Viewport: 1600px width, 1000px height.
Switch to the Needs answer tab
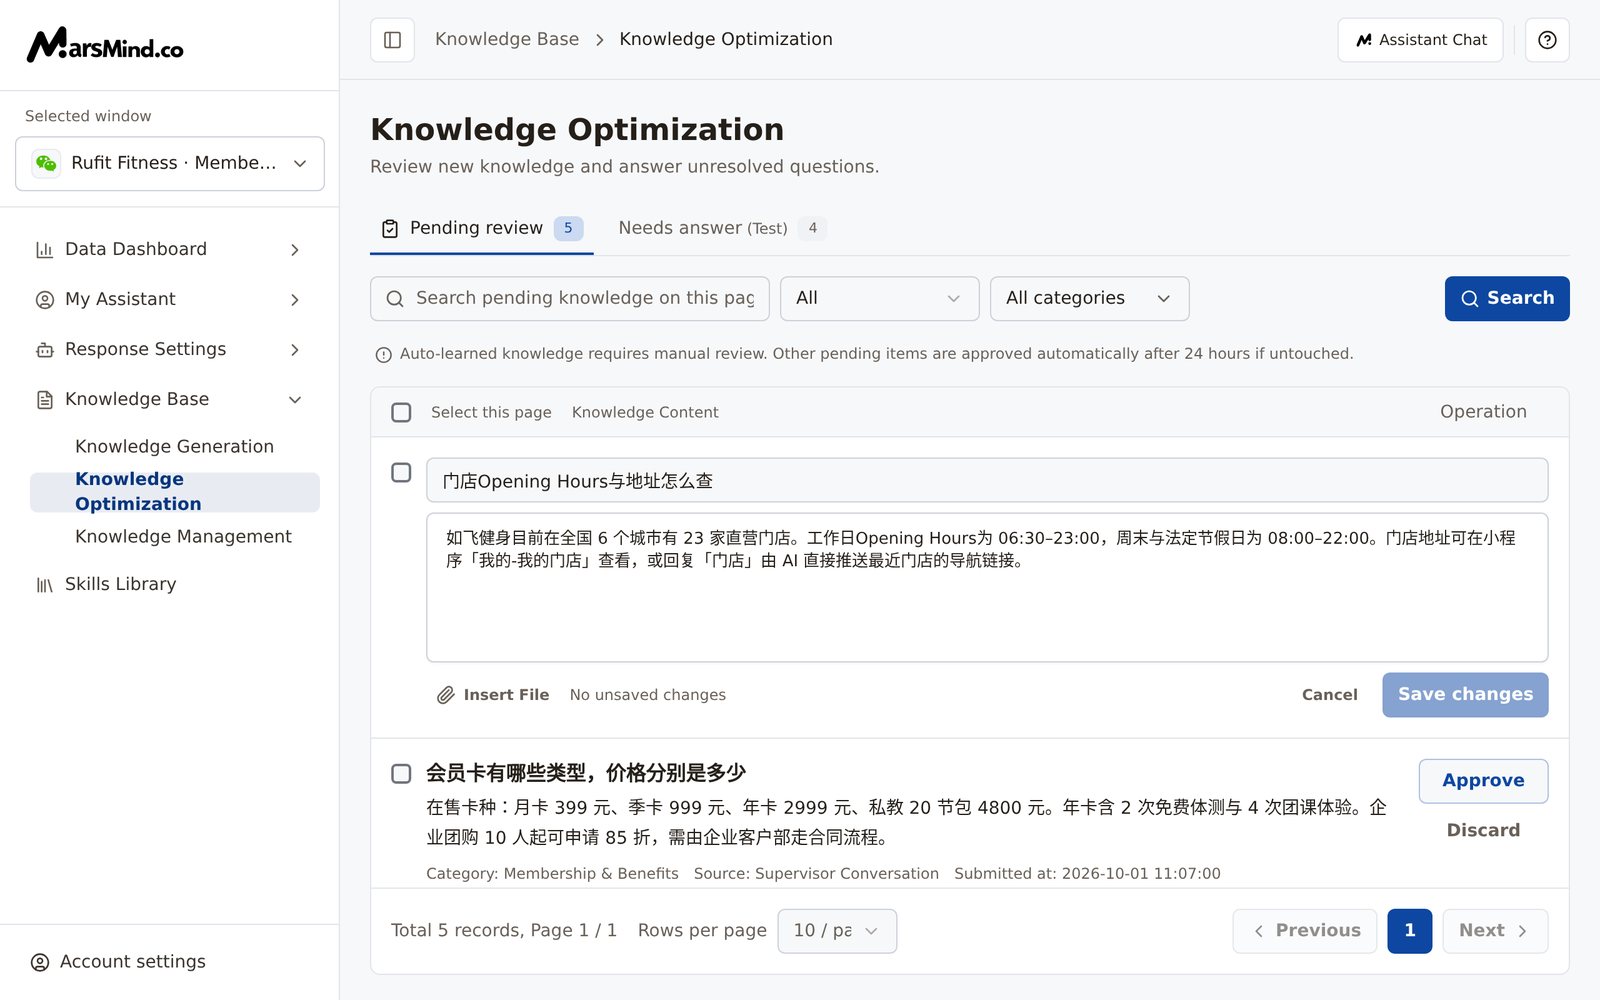[721, 228]
